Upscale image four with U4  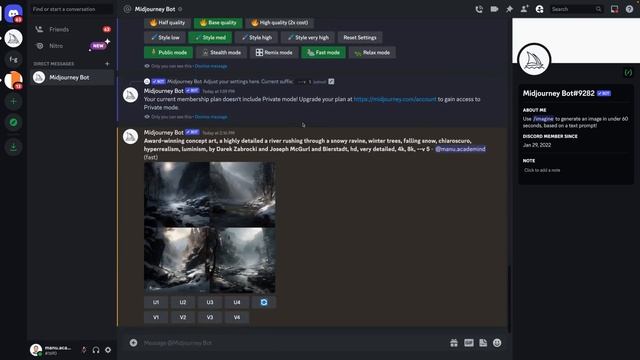coord(237,302)
